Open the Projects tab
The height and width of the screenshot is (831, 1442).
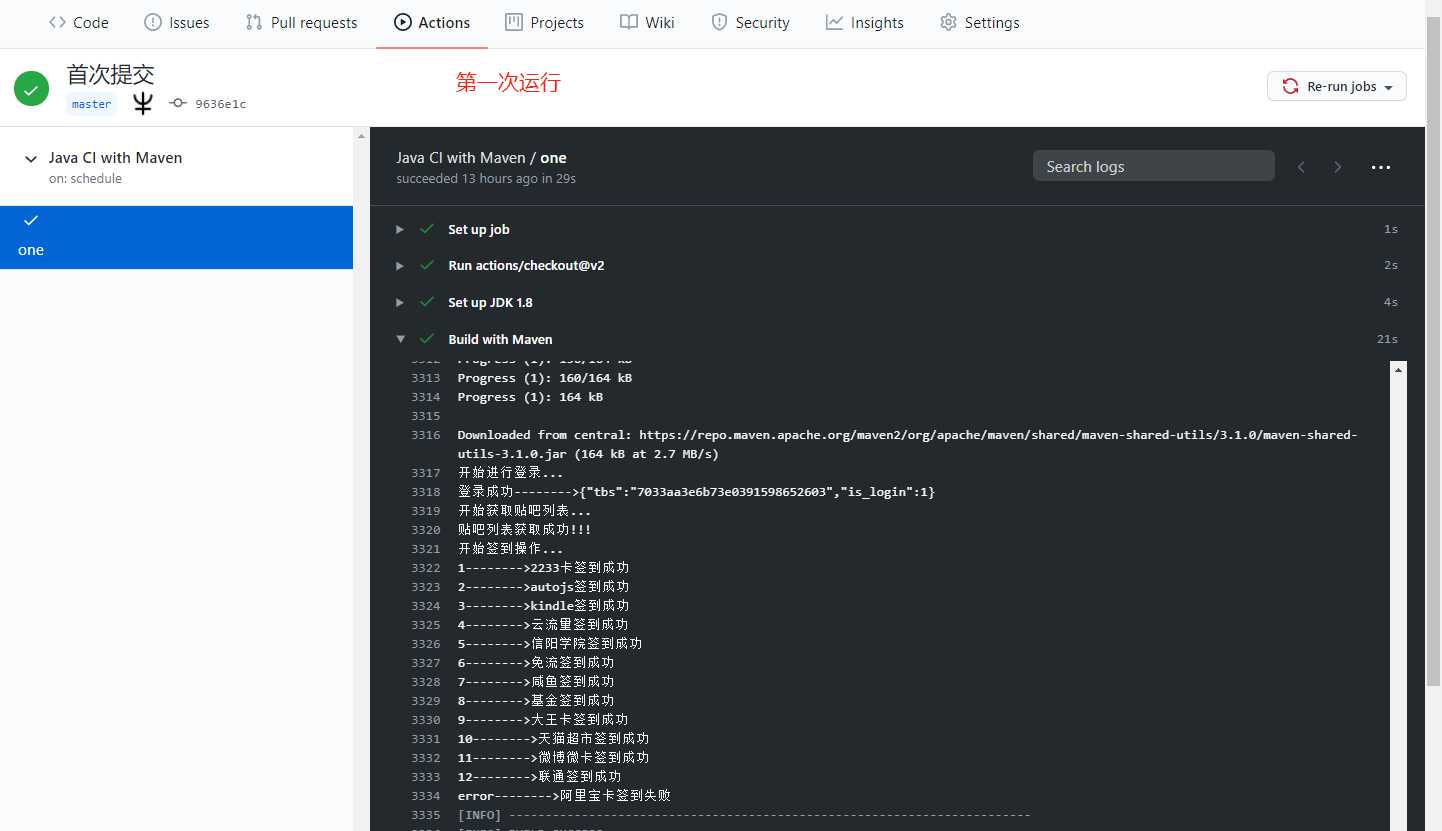click(x=544, y=22)
